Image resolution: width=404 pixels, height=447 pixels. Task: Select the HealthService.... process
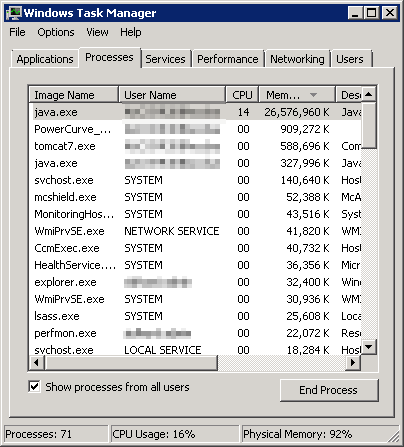coord(195,265)
